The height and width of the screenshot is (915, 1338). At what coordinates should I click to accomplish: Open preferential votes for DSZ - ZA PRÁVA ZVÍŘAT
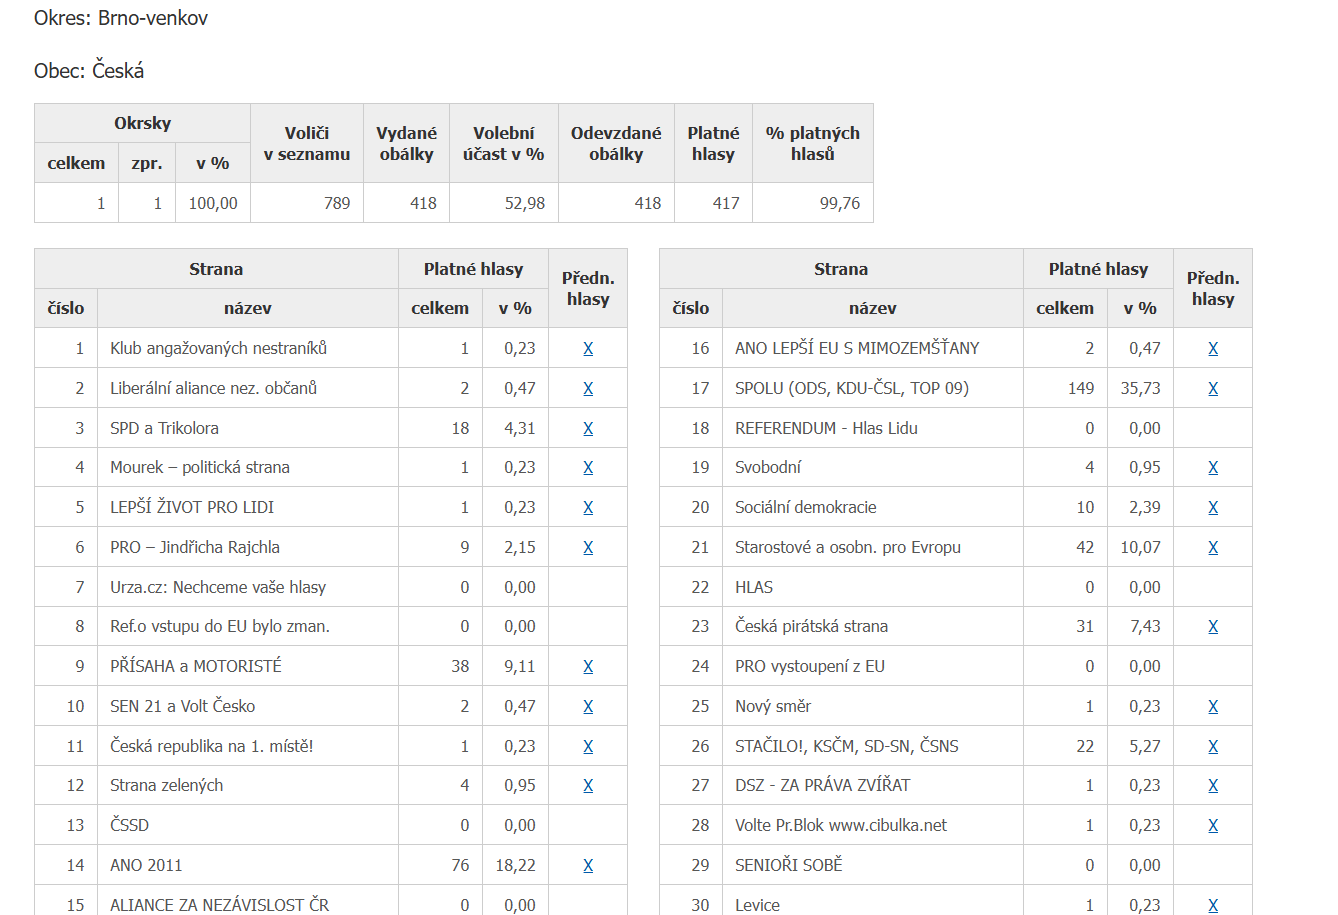coord(1213,785)
